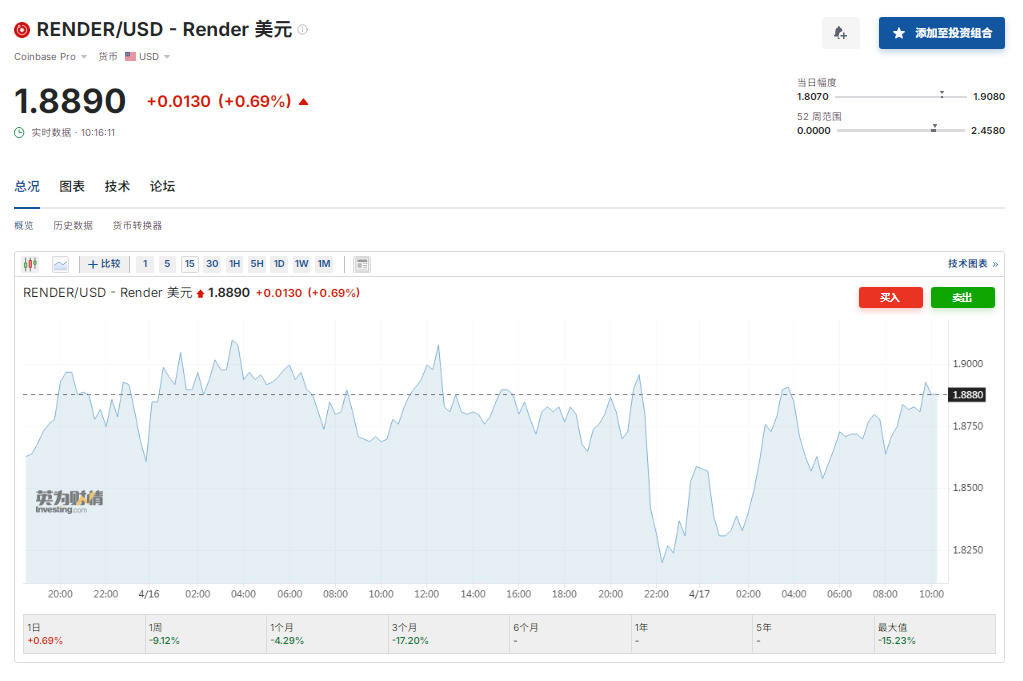Screen dimensions: 1023x681
Task: Select 1日 time range
Action: (84, 633)
